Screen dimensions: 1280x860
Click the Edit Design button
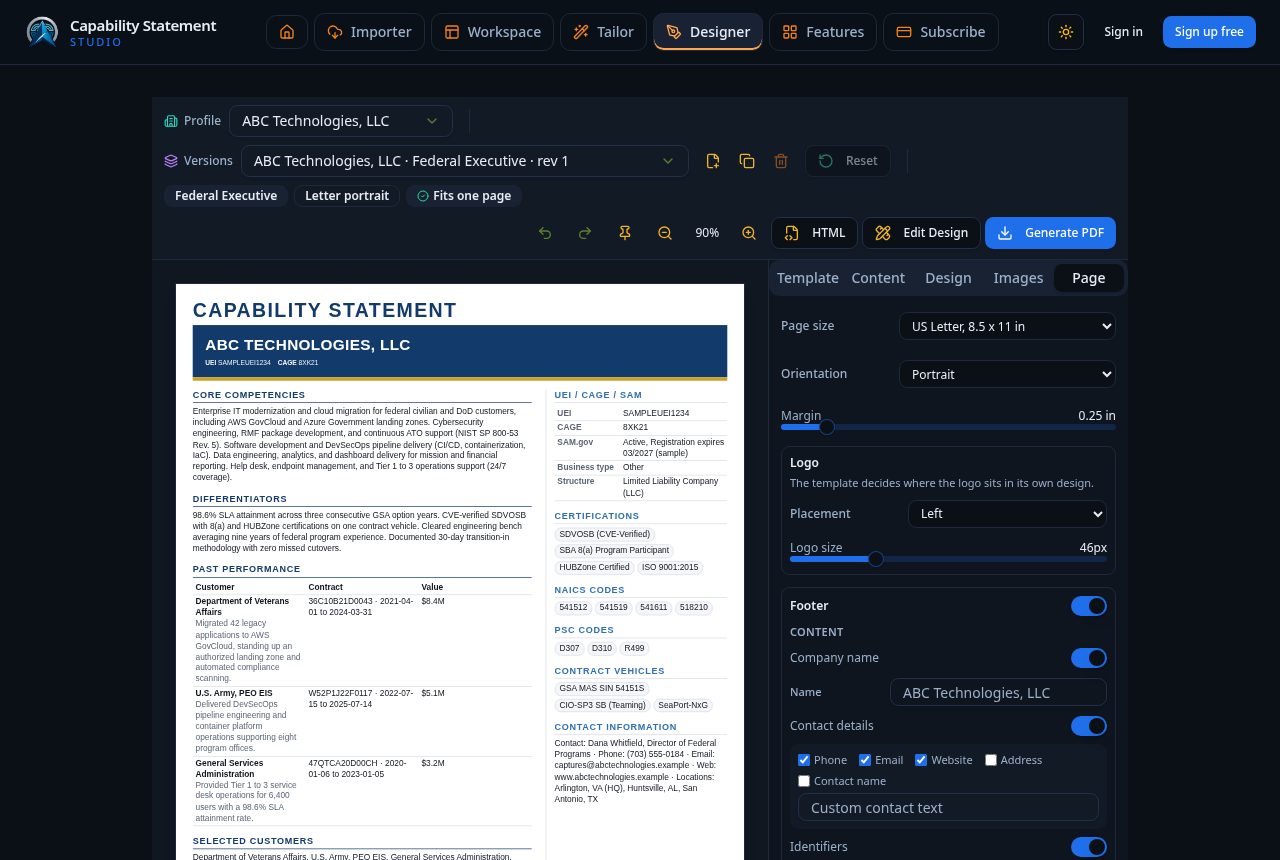click(x=922, y=233)
